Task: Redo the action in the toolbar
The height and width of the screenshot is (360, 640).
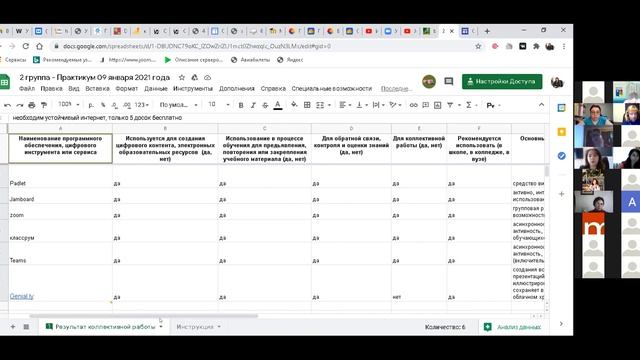Action: (20, 105)
